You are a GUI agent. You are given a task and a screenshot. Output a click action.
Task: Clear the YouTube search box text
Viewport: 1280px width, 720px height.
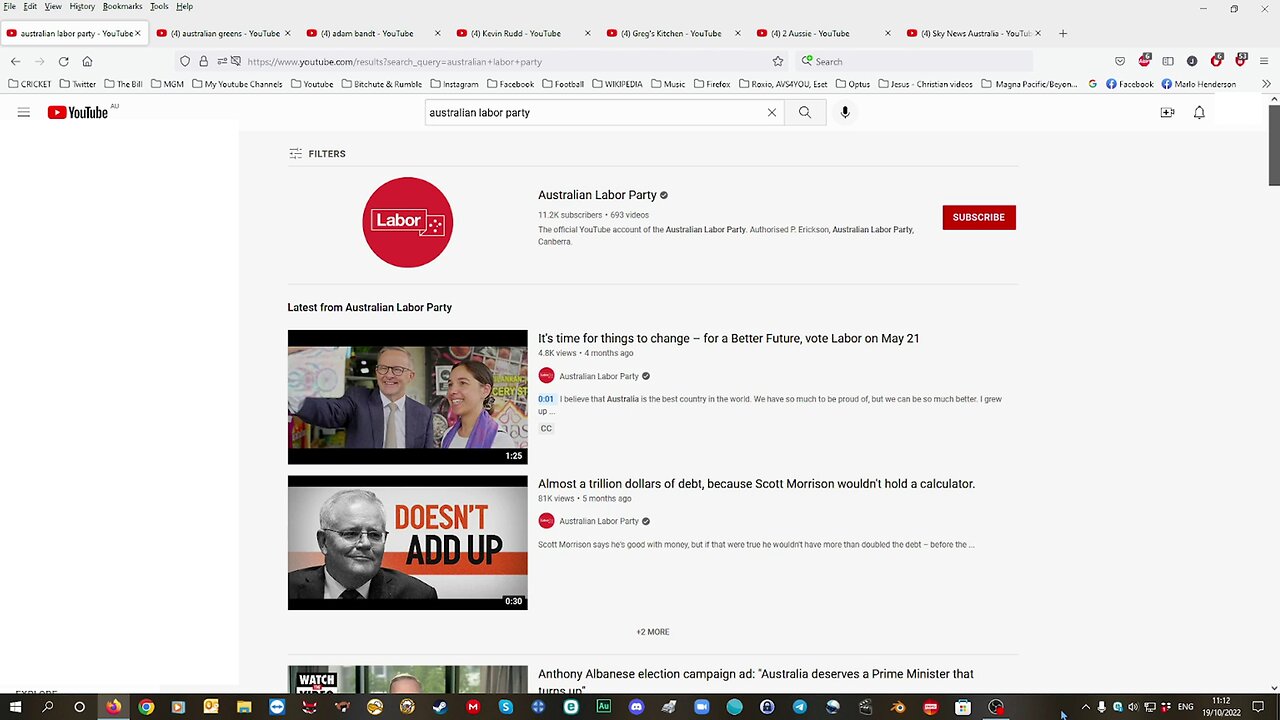[772, 113]
